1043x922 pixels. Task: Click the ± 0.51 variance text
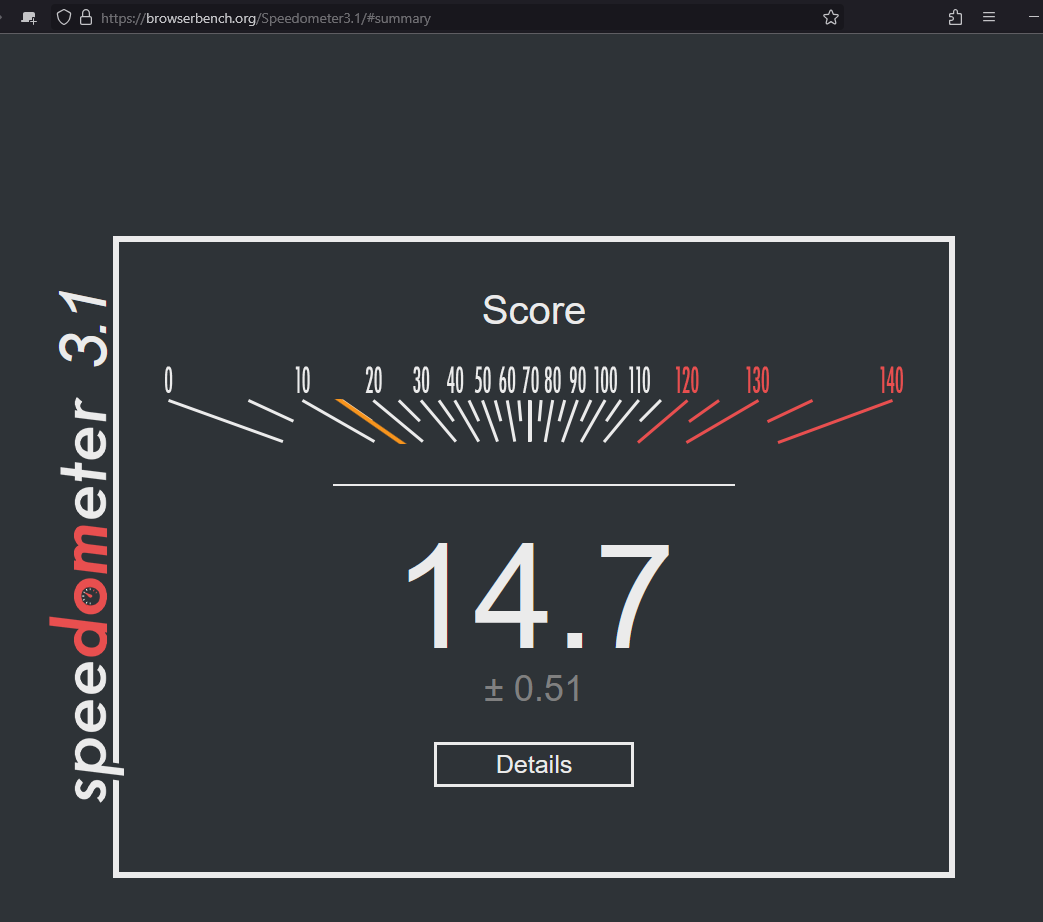(x=533, y=689)
